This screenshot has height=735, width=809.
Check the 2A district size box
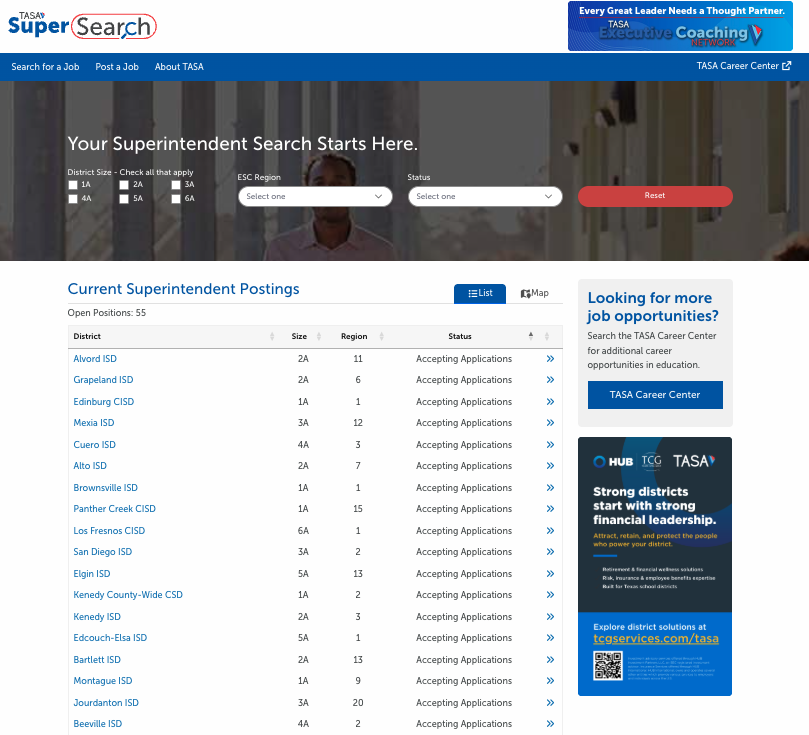(x=124, y=185)
